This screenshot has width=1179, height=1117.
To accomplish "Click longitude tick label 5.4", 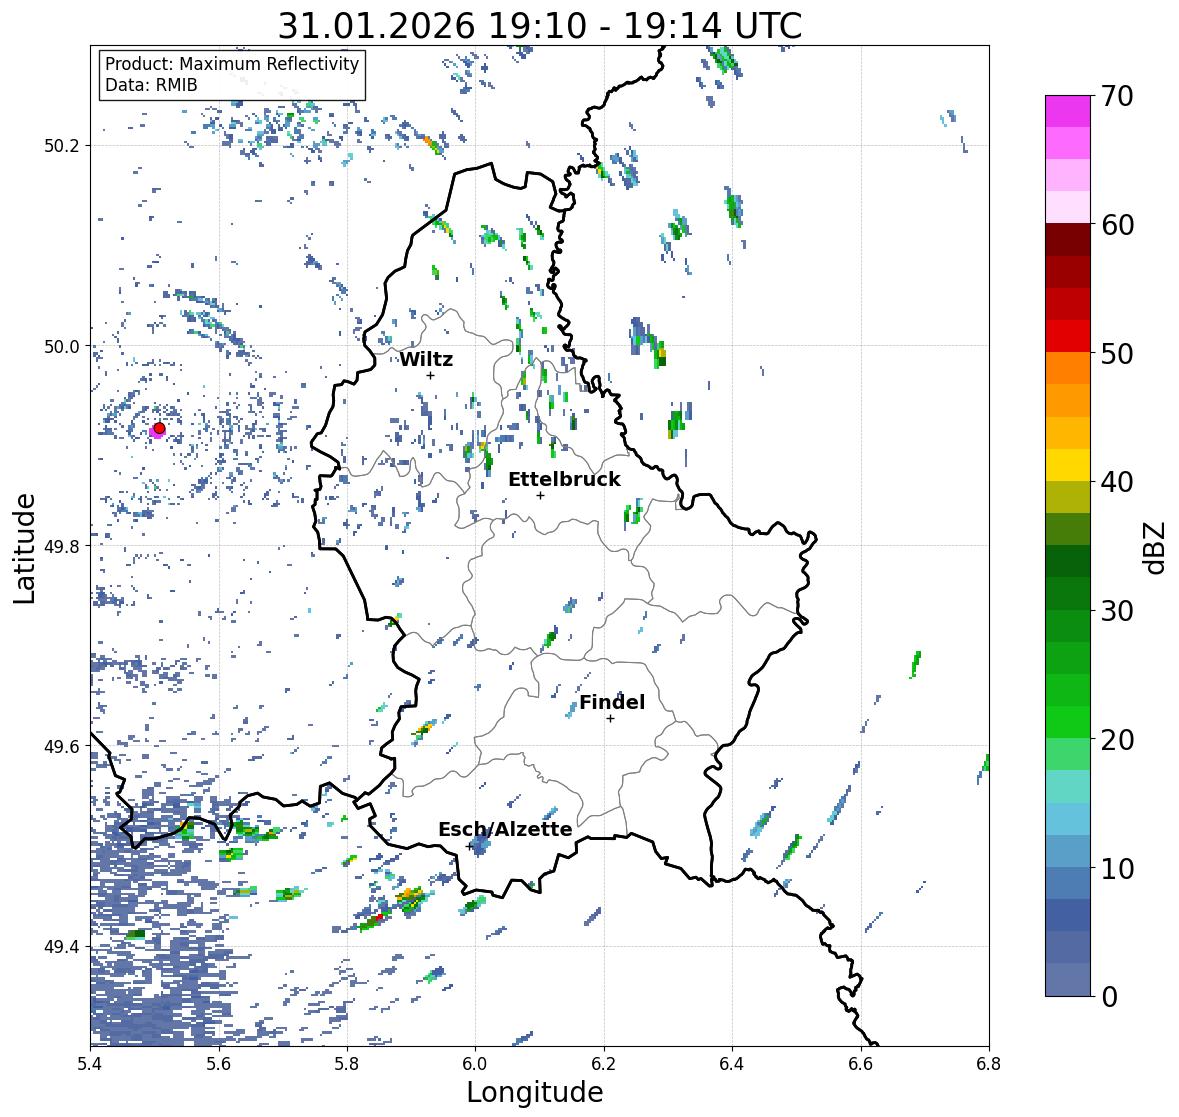I will tap(90, 1064).
